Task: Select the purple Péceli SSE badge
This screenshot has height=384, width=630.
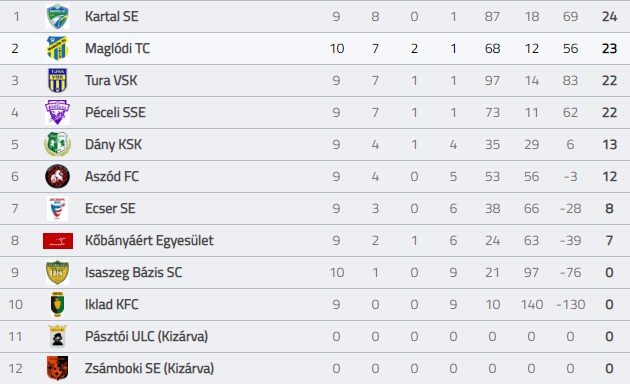Action: click(x=57, y=112)
